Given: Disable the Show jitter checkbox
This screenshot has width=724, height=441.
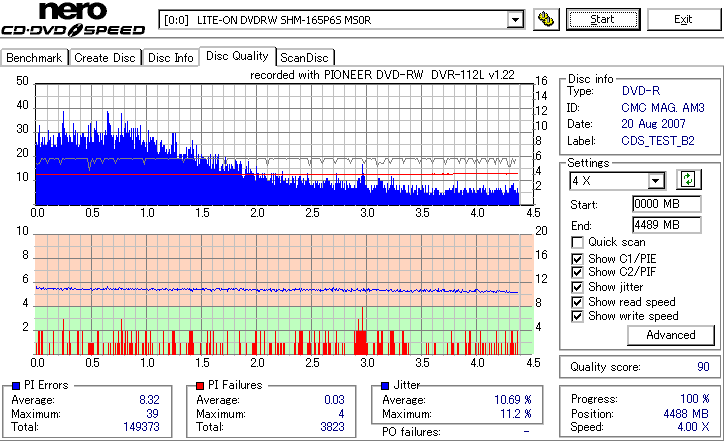Looking at the screenshot, I should click(x=577, y=287).
